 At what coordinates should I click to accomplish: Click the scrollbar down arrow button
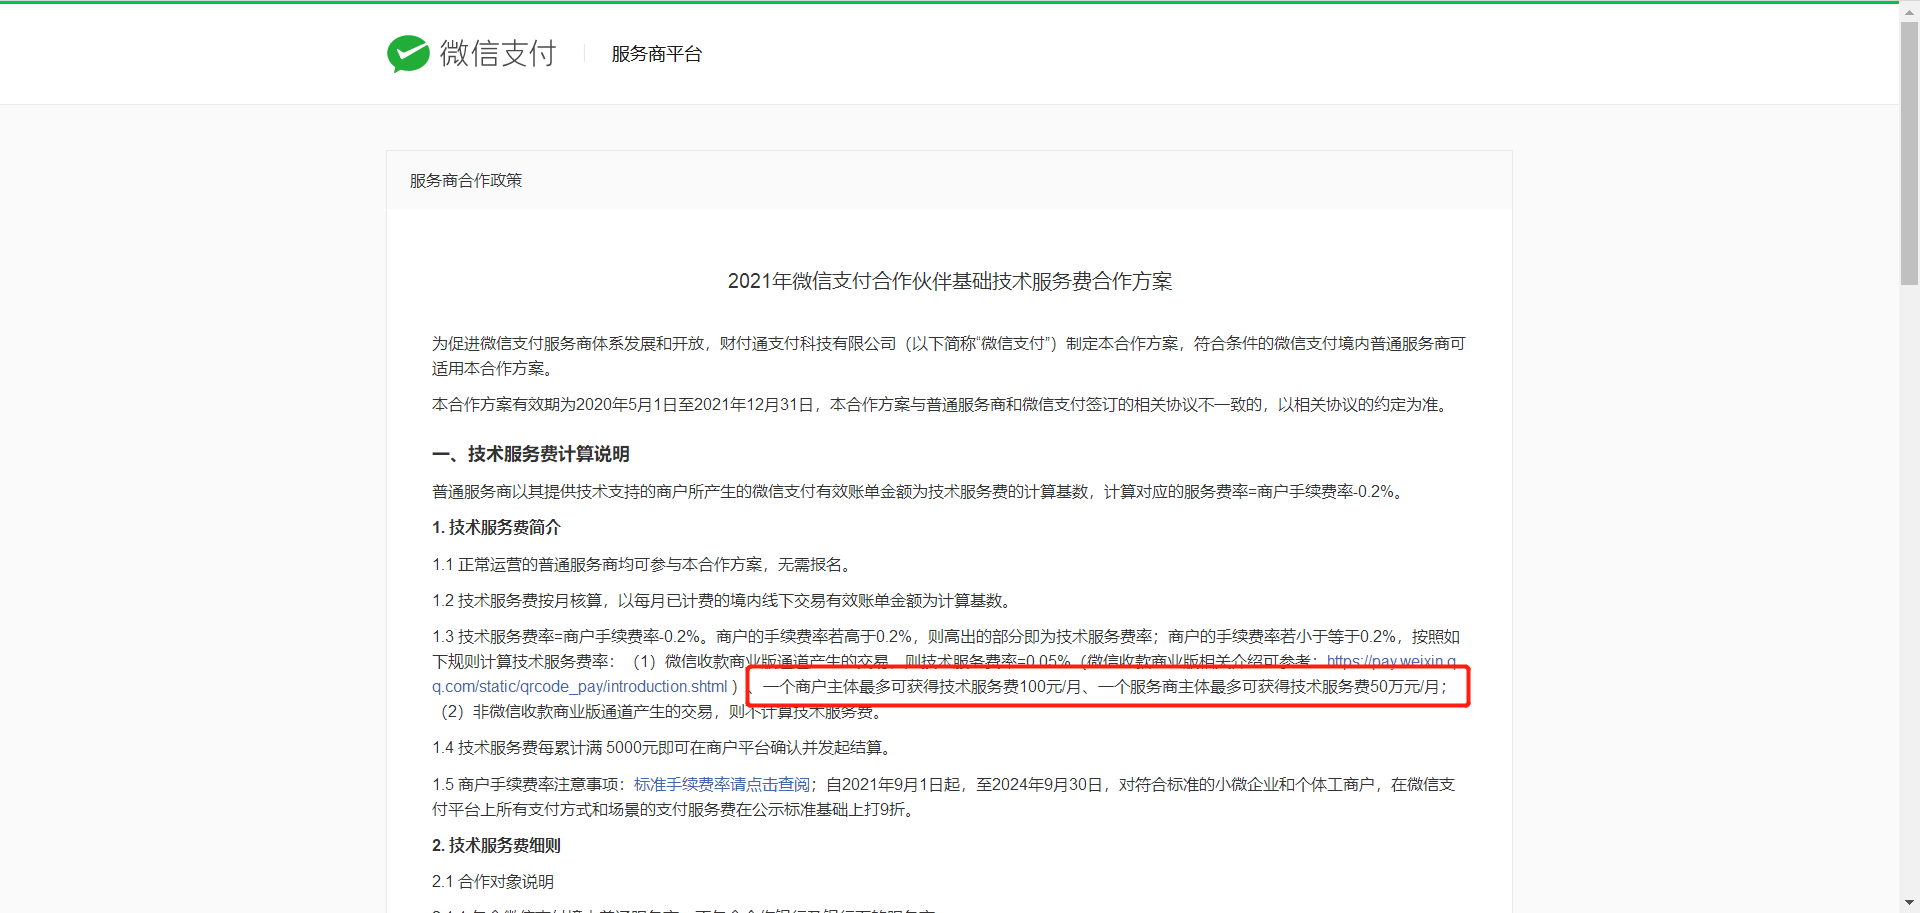tap(1909, 903)
